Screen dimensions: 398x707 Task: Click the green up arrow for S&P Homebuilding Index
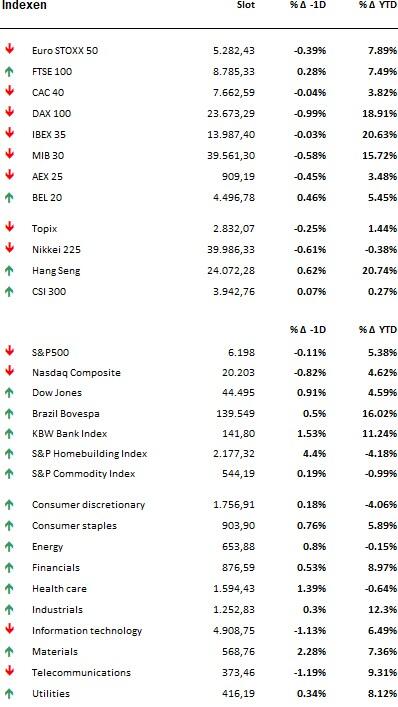coord(9,454)
